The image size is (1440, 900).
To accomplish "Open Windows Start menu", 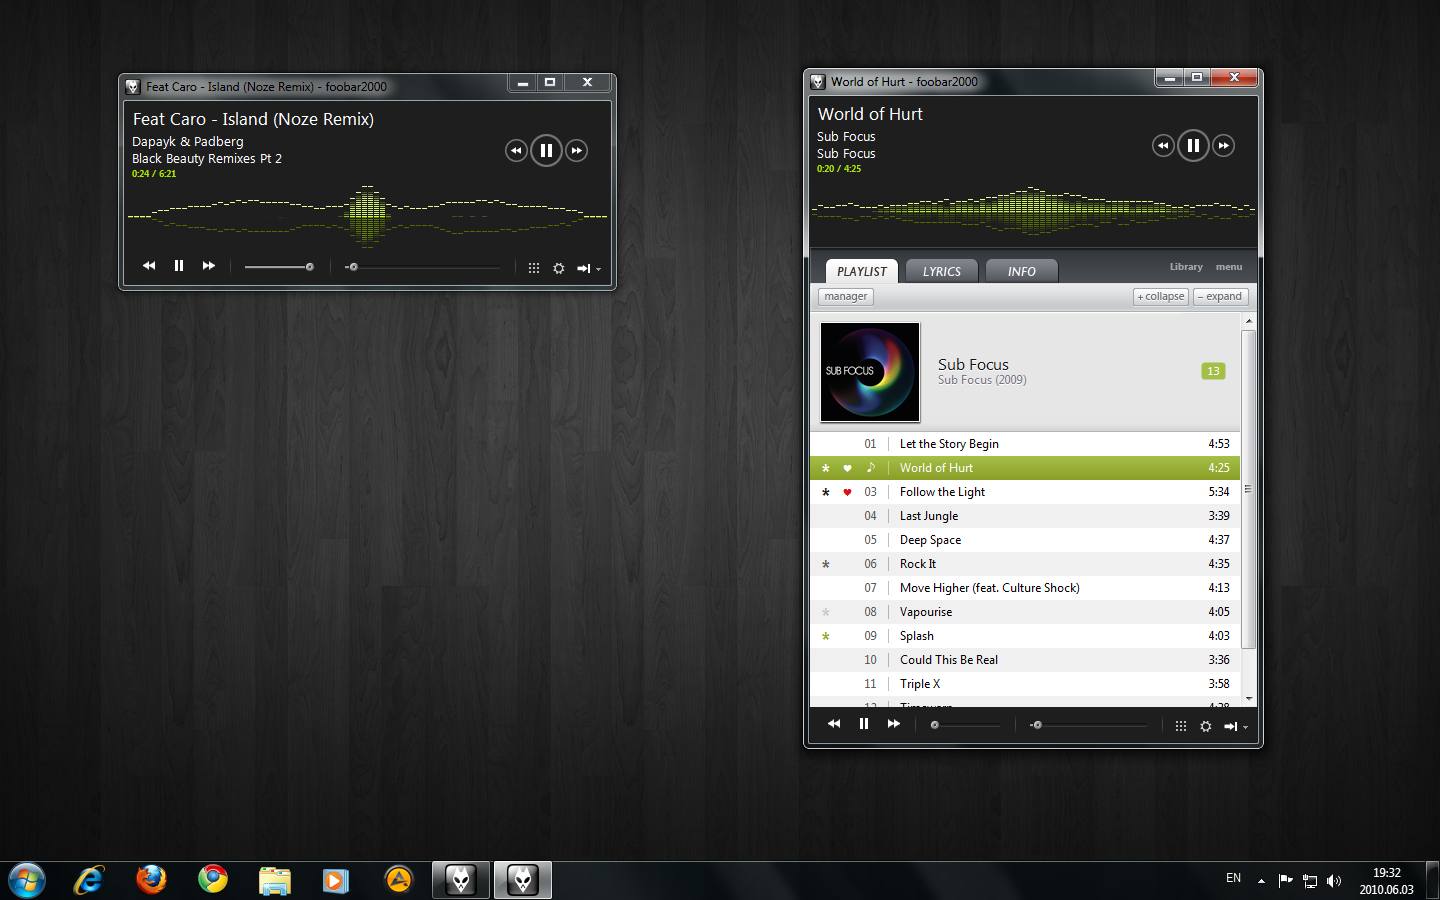I will 27,881.
